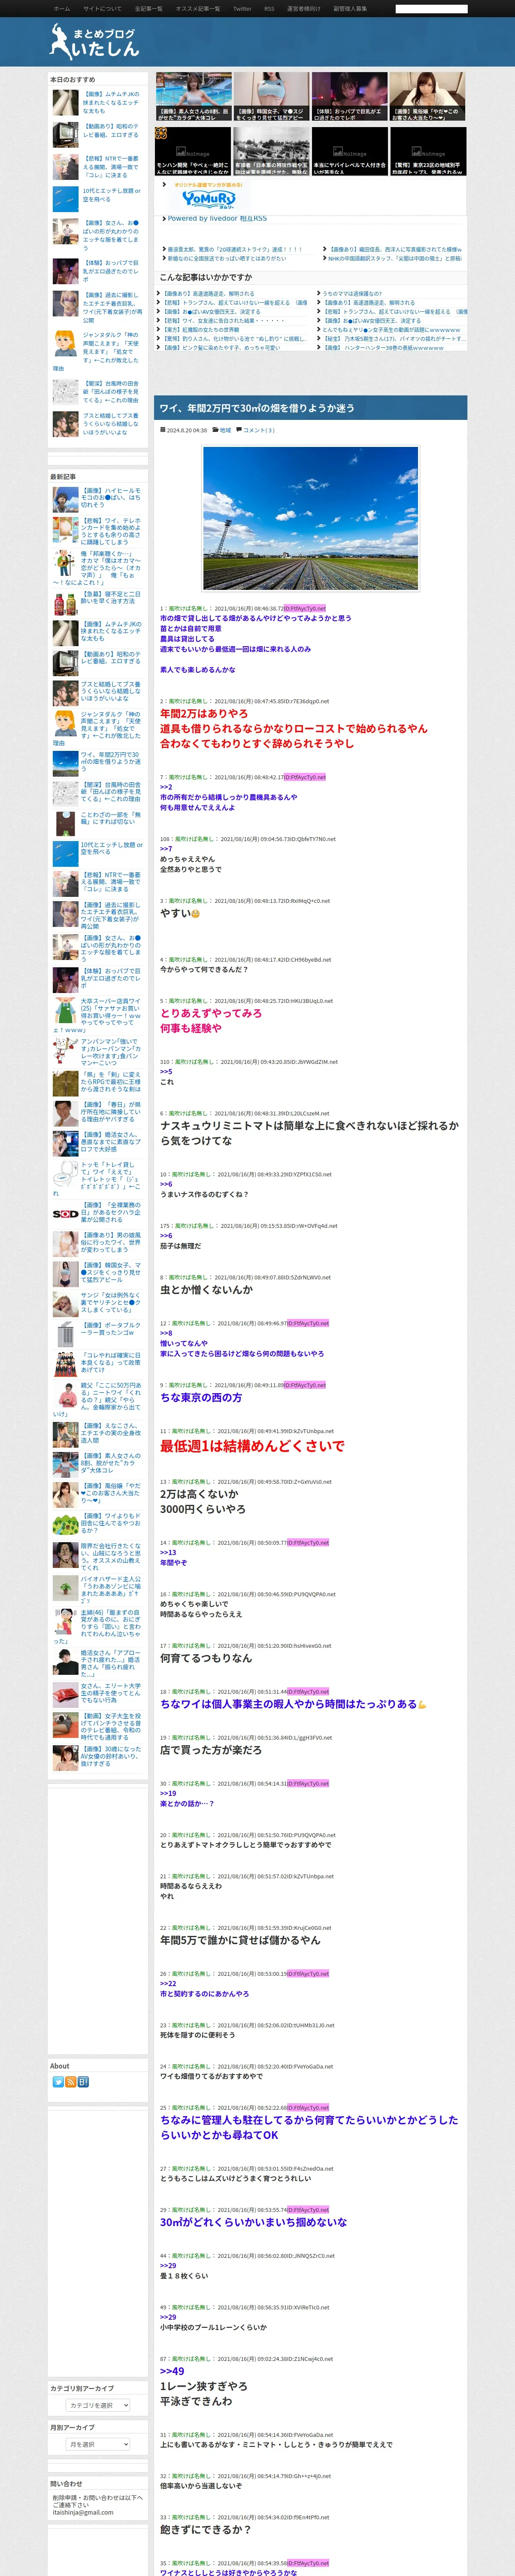Click anchor >>13 in post 14
The image size is (515, 2576).
point(168,1552)
